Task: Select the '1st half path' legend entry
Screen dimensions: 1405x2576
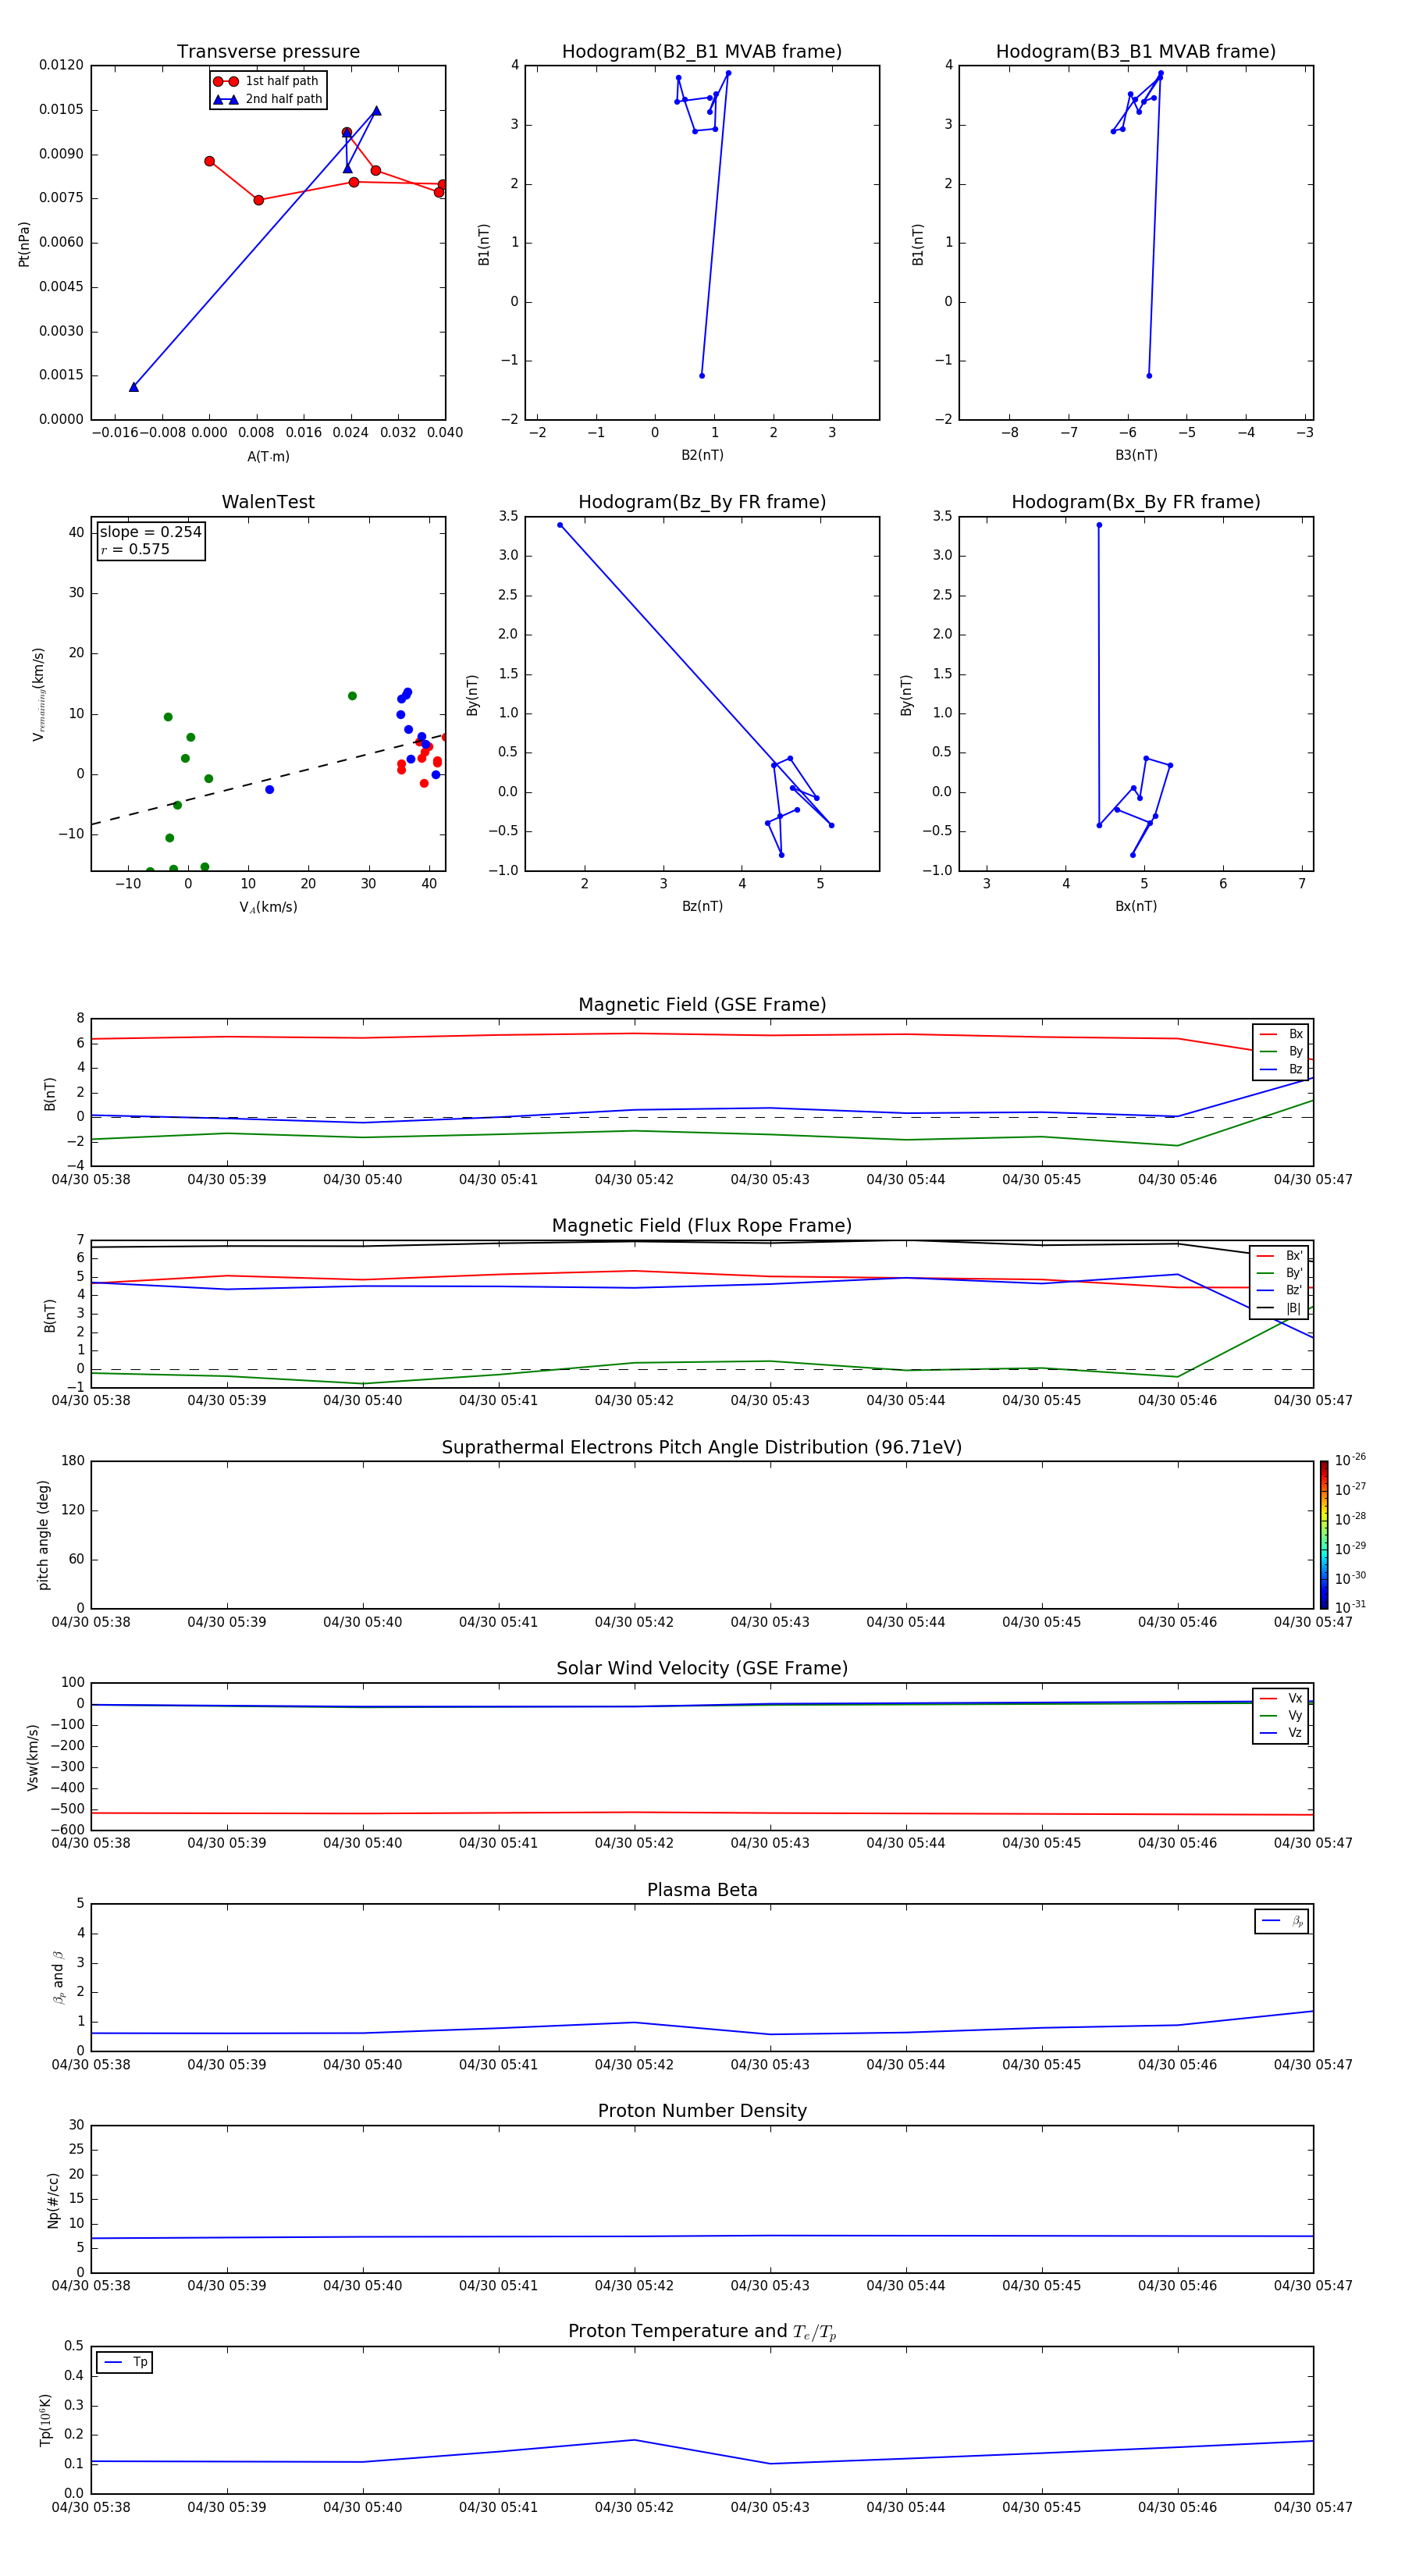Action: [267, 81]
